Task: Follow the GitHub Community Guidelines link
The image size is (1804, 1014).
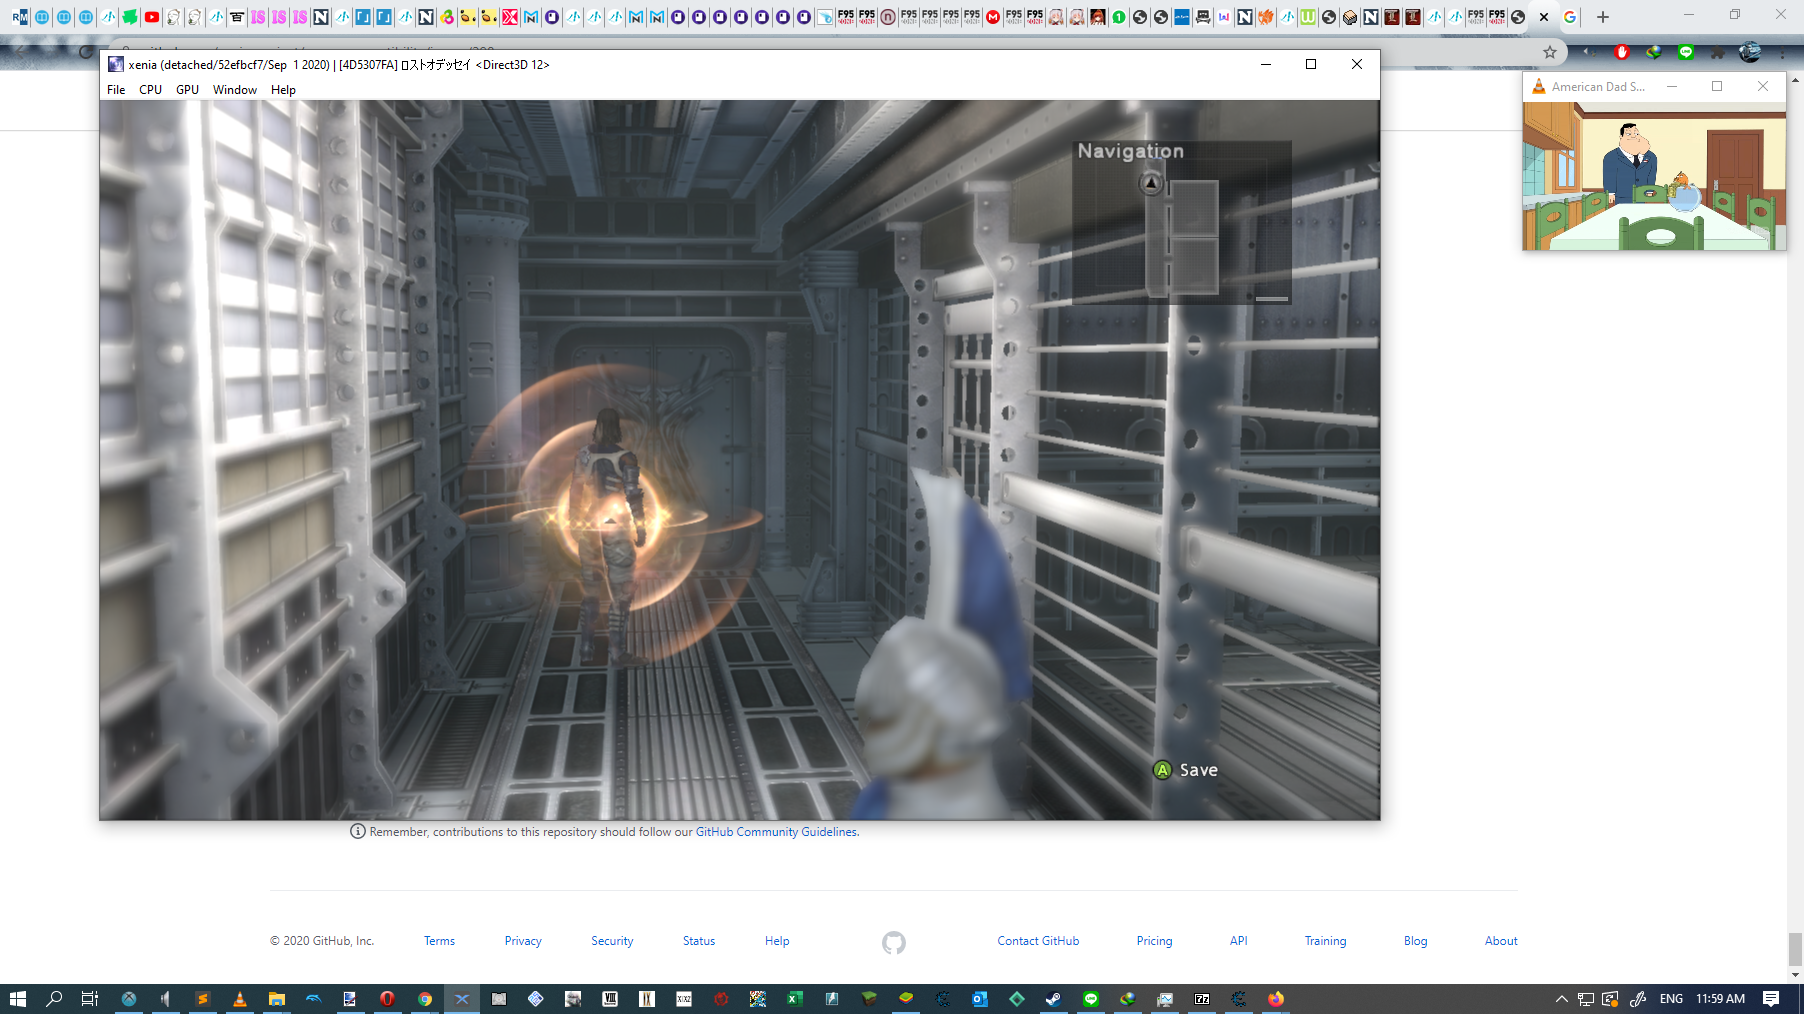Action: [776, 832]
